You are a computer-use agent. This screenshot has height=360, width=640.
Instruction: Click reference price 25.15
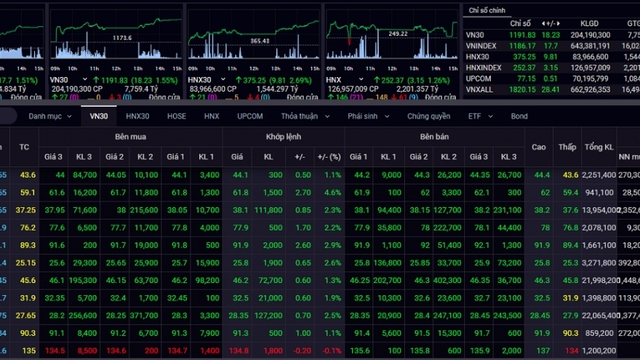coord(25,263)
